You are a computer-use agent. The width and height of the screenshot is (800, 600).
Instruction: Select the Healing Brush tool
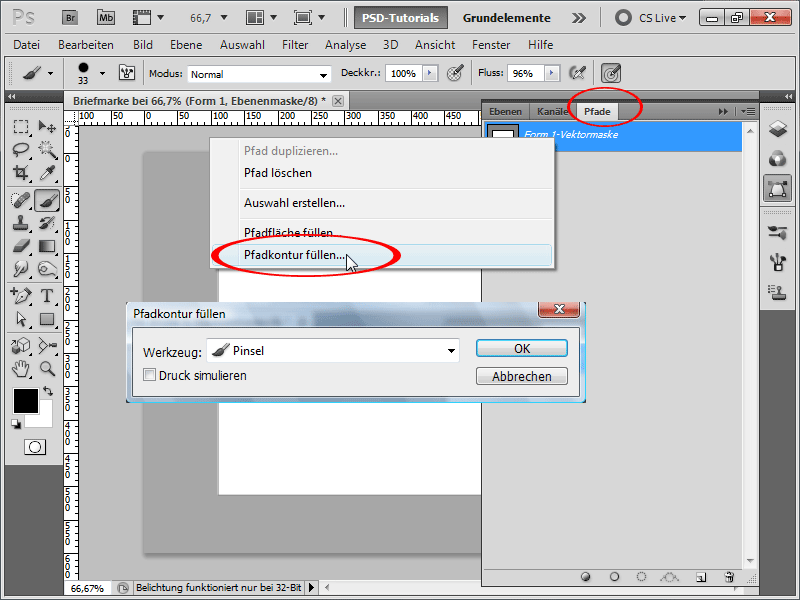21,200
